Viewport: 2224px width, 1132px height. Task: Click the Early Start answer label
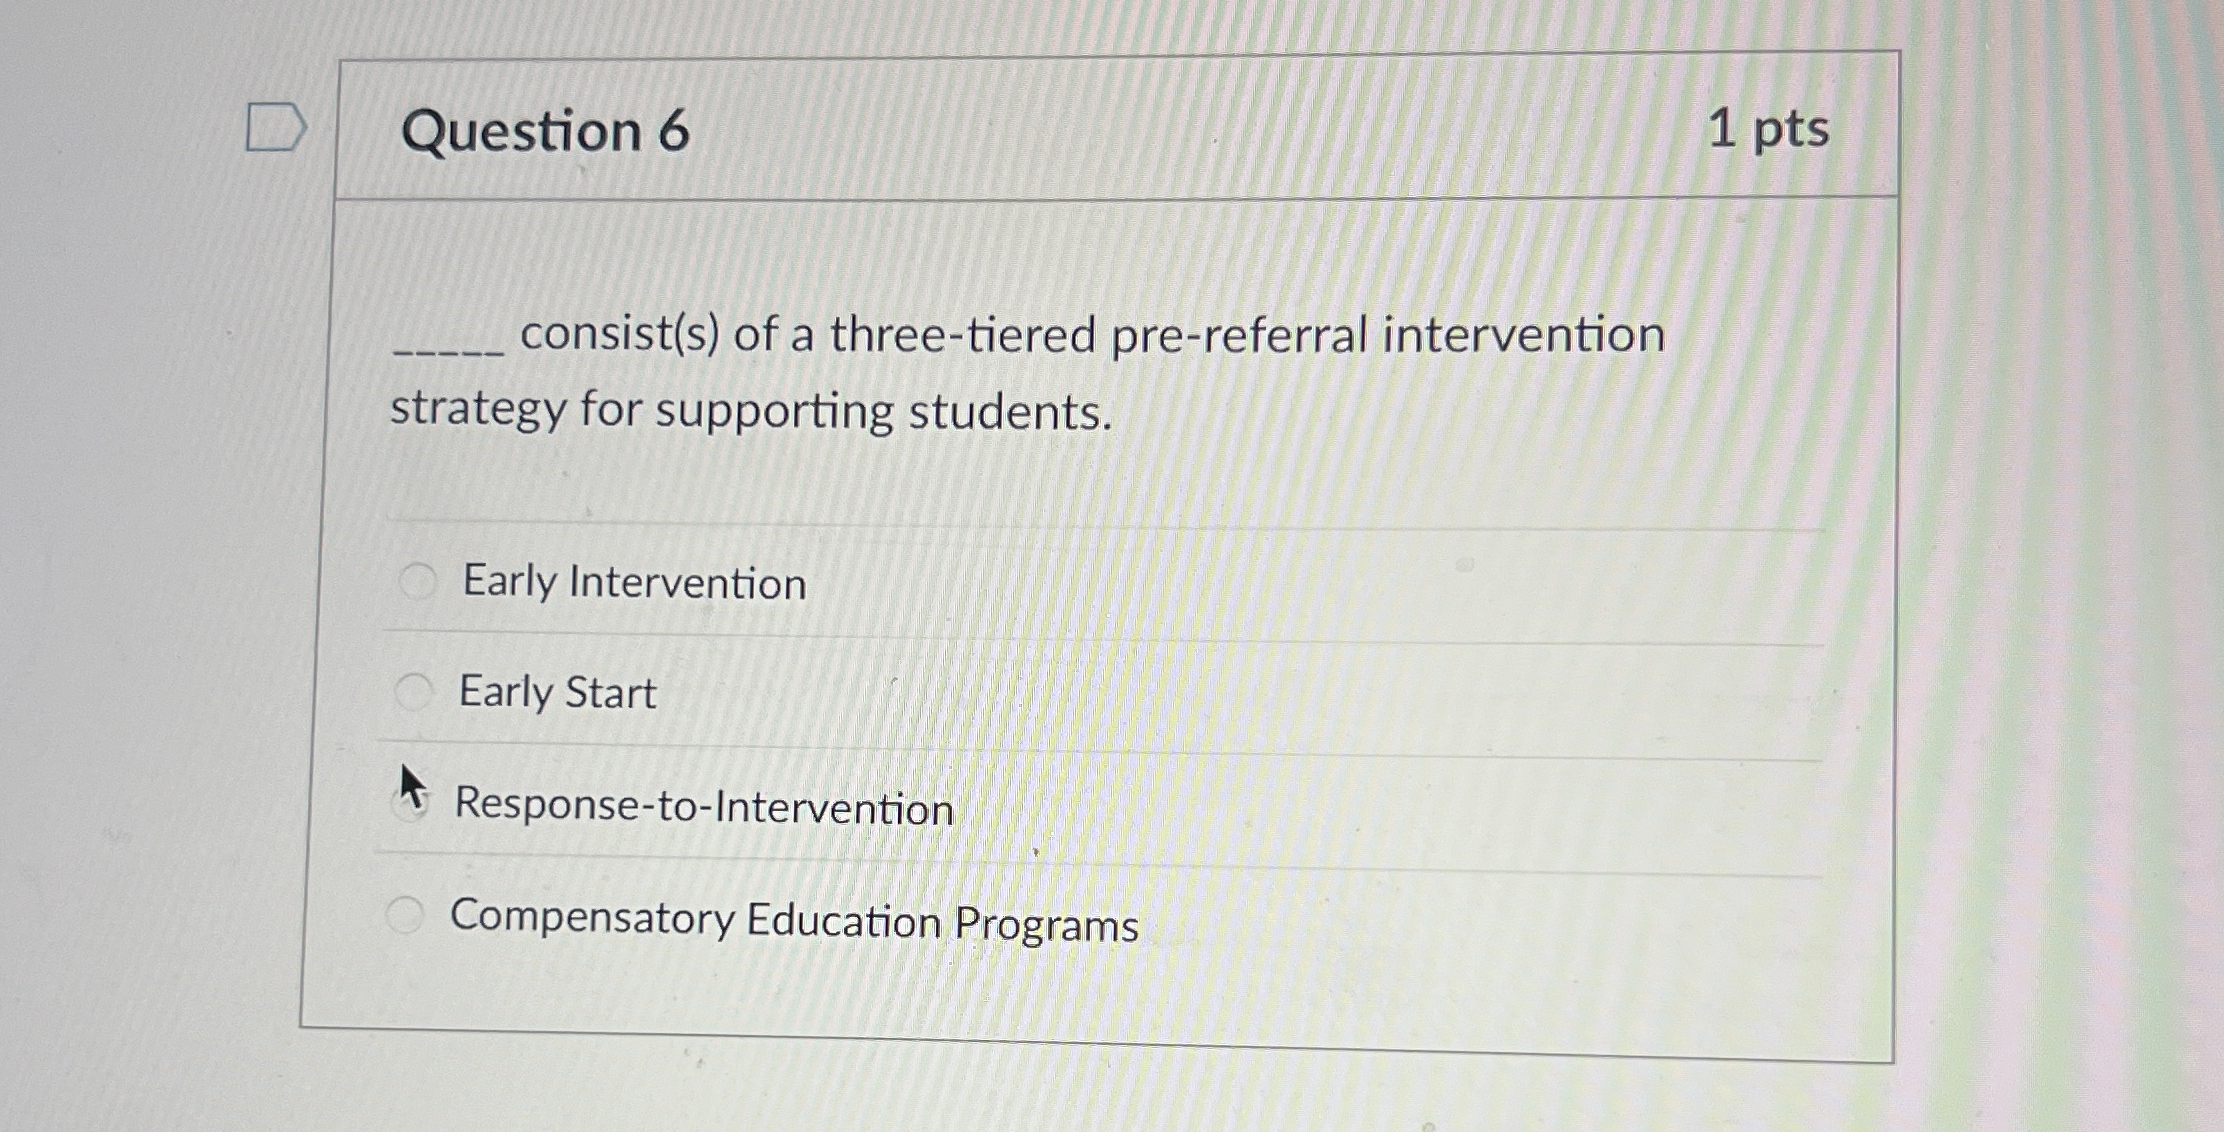(557, 692)
